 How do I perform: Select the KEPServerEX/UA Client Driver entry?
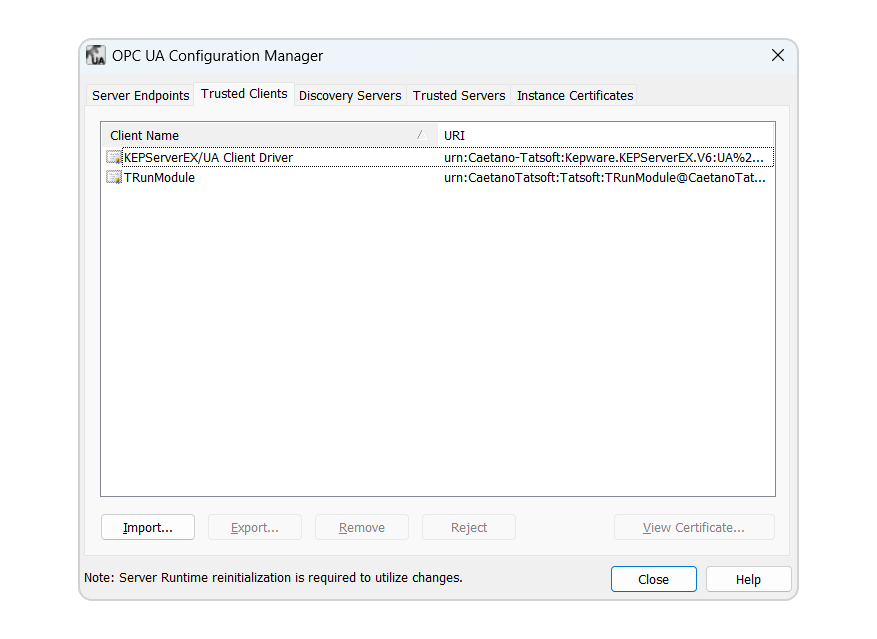click(x=208, y=158)
